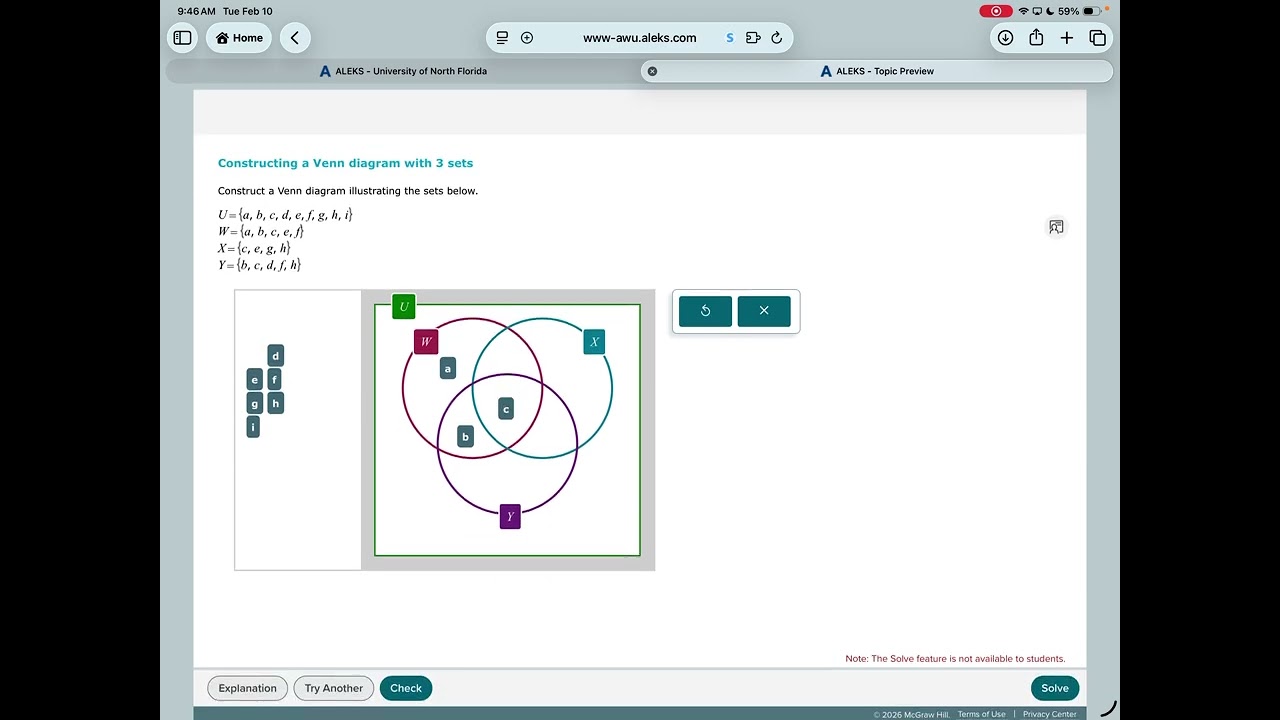Select the element tile e
The height and width of the screenshot is (720, 1280).
pos(255,380)
